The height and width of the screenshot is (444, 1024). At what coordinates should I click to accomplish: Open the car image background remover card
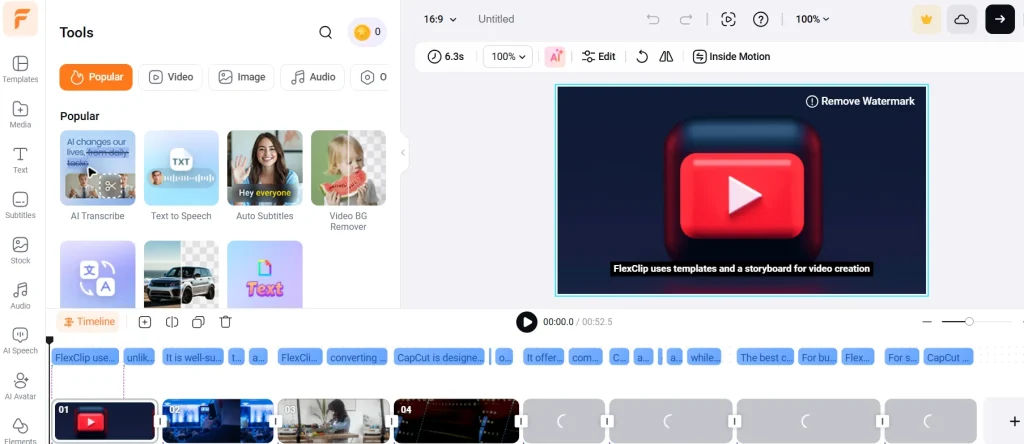pyautogui.click(x=181, y=274)
